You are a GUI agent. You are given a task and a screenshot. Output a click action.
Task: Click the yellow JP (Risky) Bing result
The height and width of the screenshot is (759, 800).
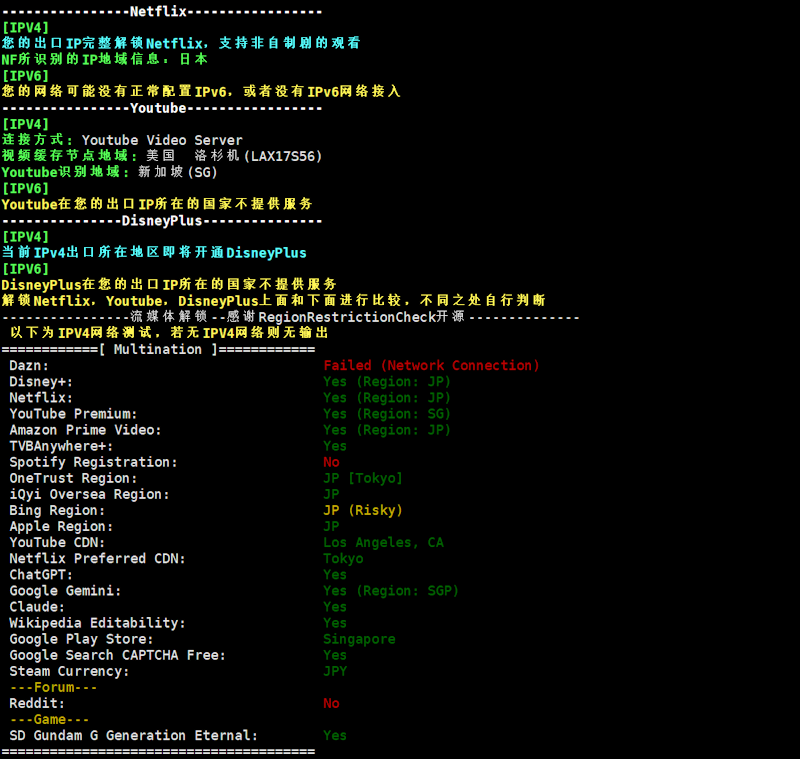pyautogui.click(x=363, y=510)
